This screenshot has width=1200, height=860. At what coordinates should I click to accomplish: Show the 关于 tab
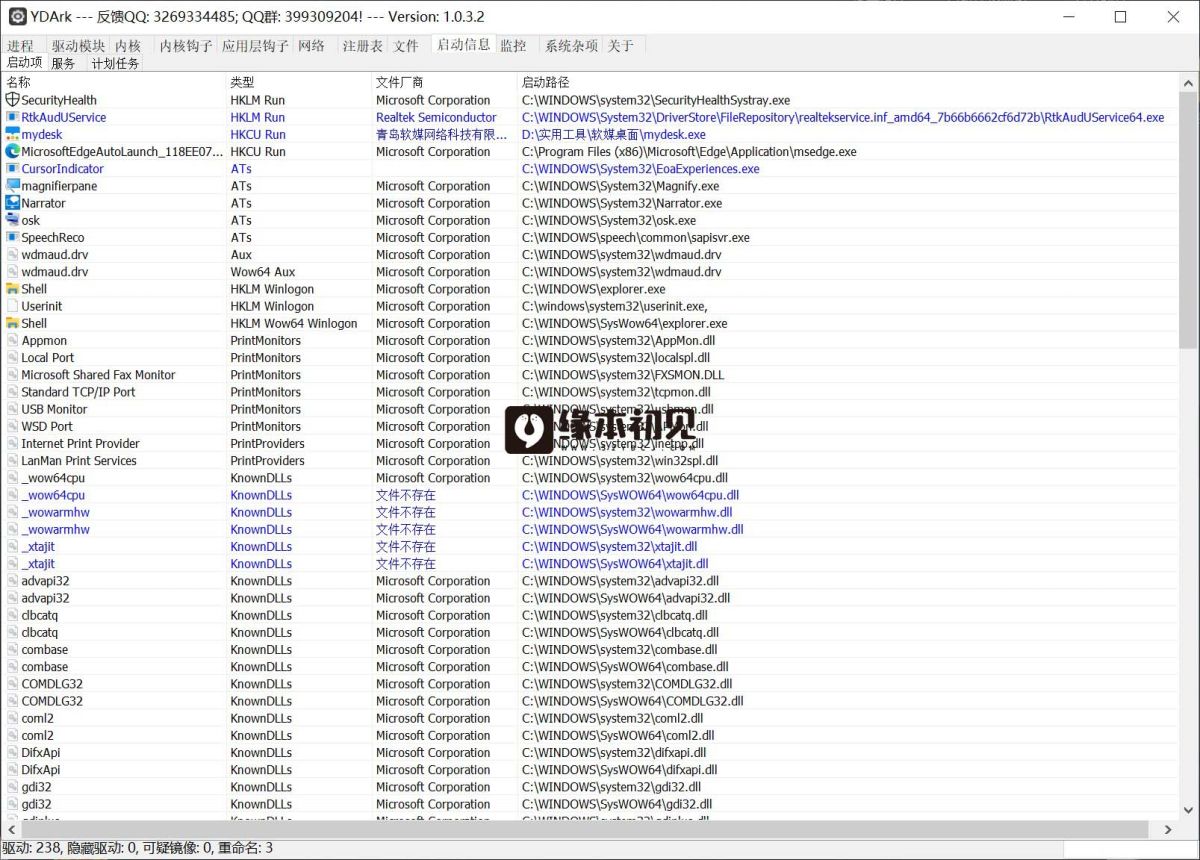click(621, 46)
